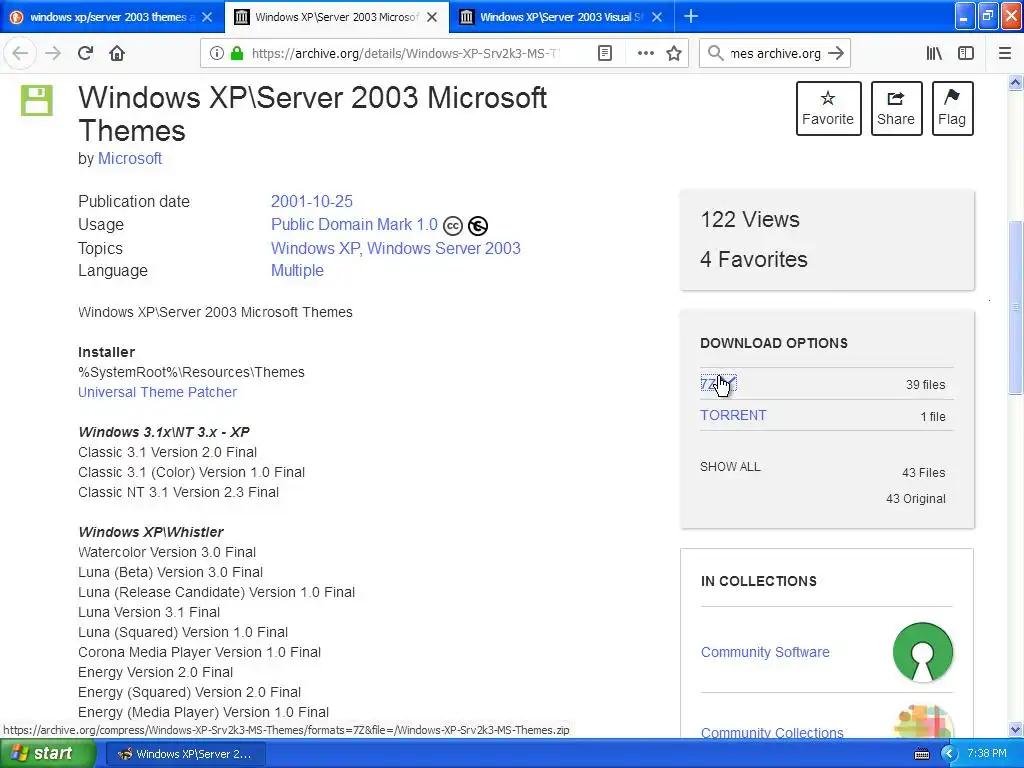Click the 7:38 PM taskbar clock
The height and width of the screenshot is (768, 1024).
tap(987, 754)
